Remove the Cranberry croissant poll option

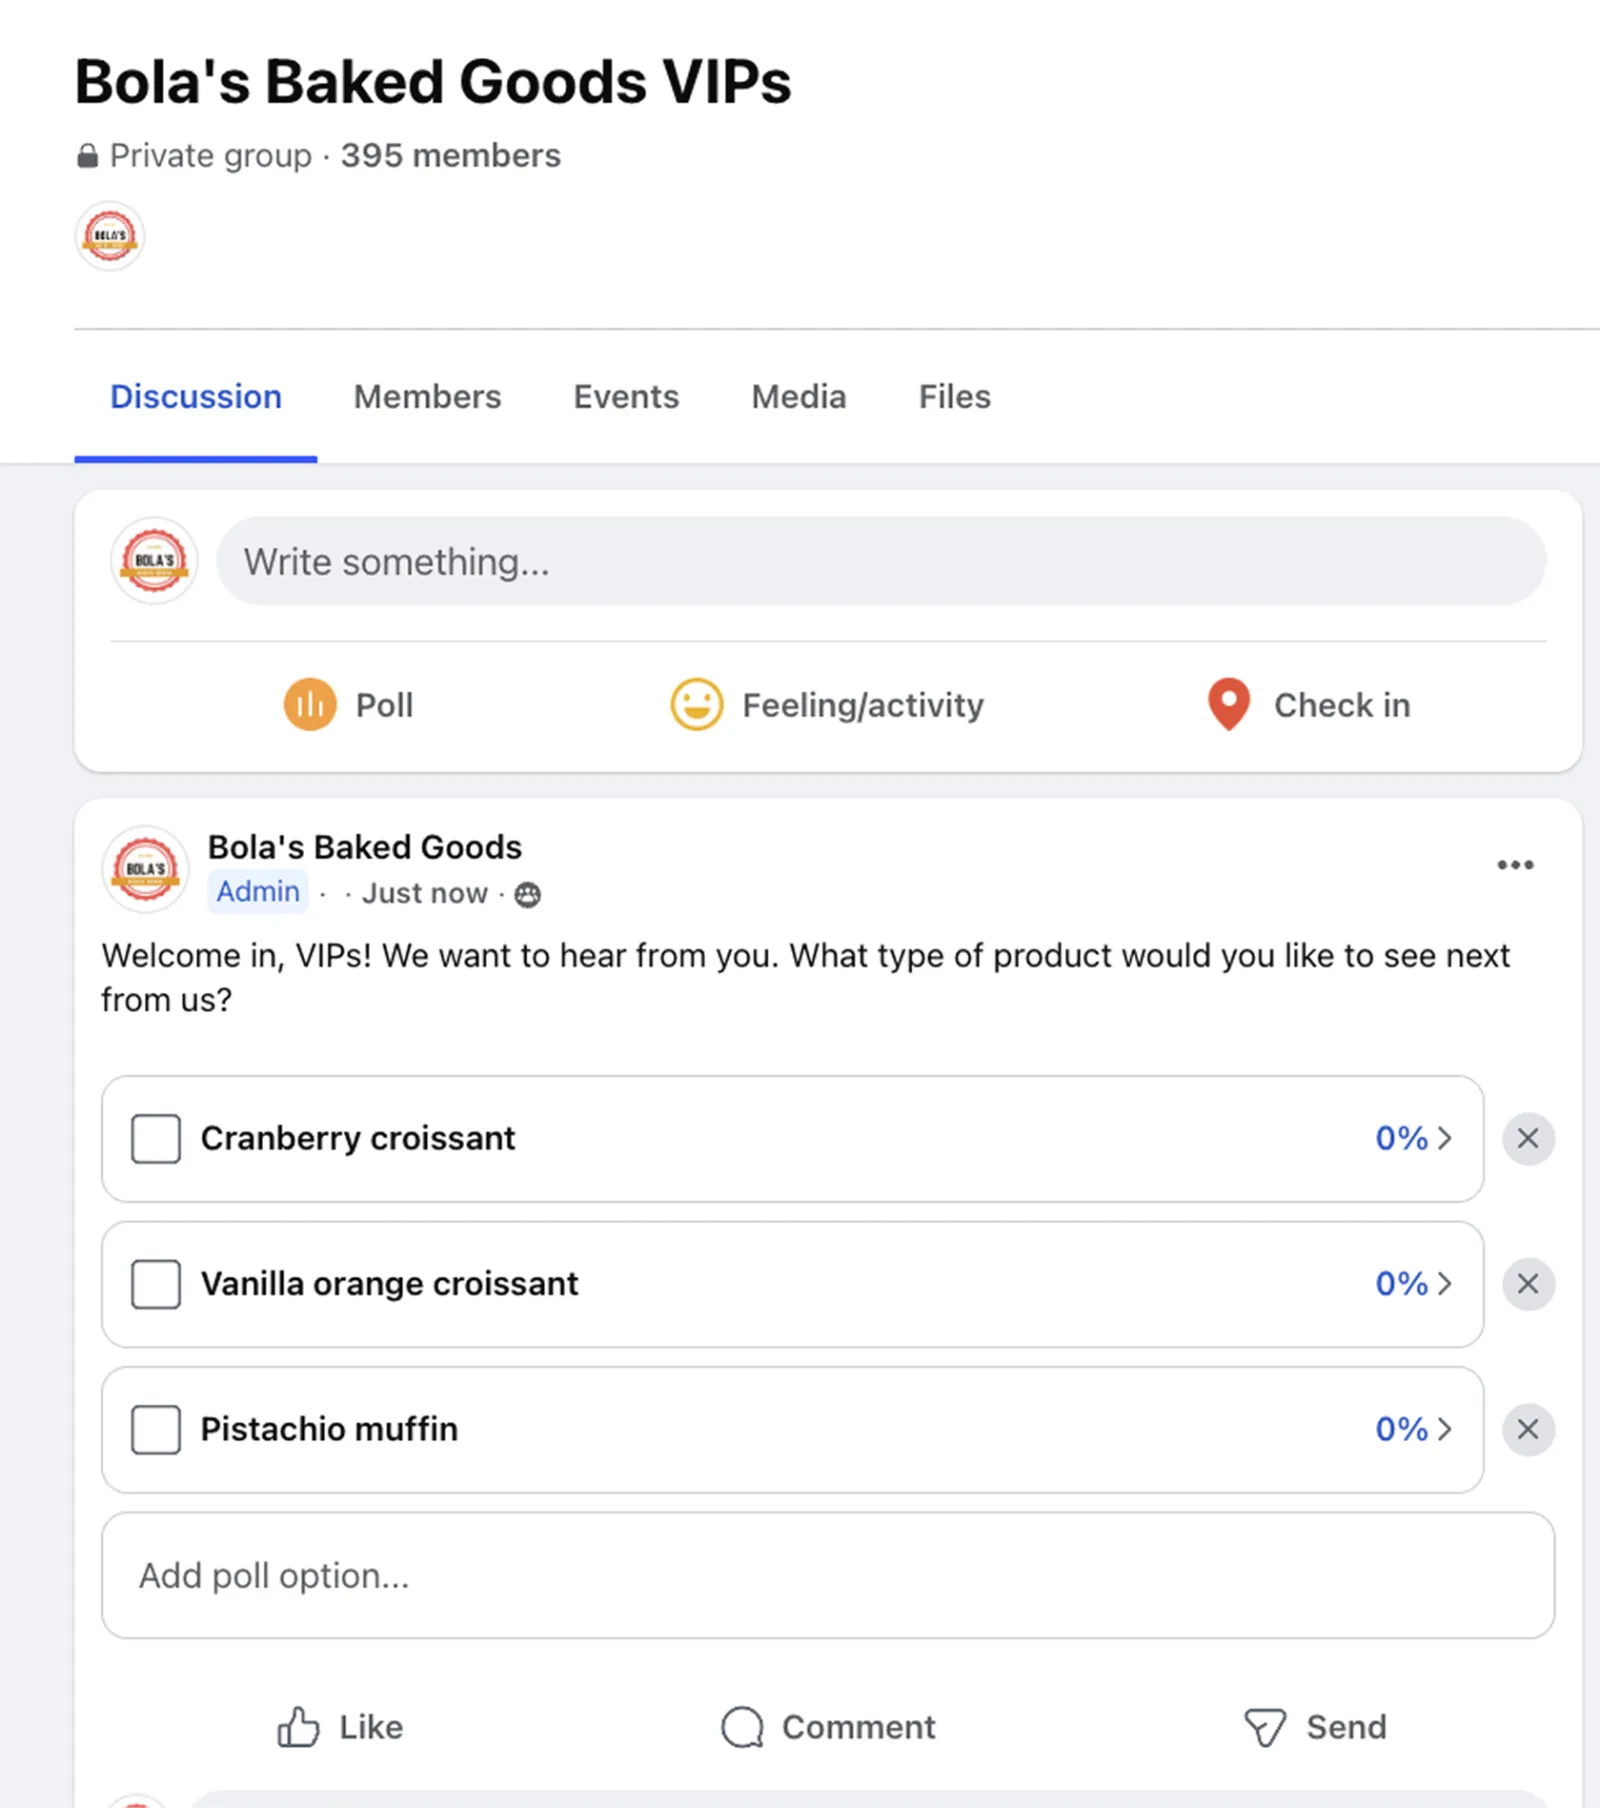tap(1528, 1139)
